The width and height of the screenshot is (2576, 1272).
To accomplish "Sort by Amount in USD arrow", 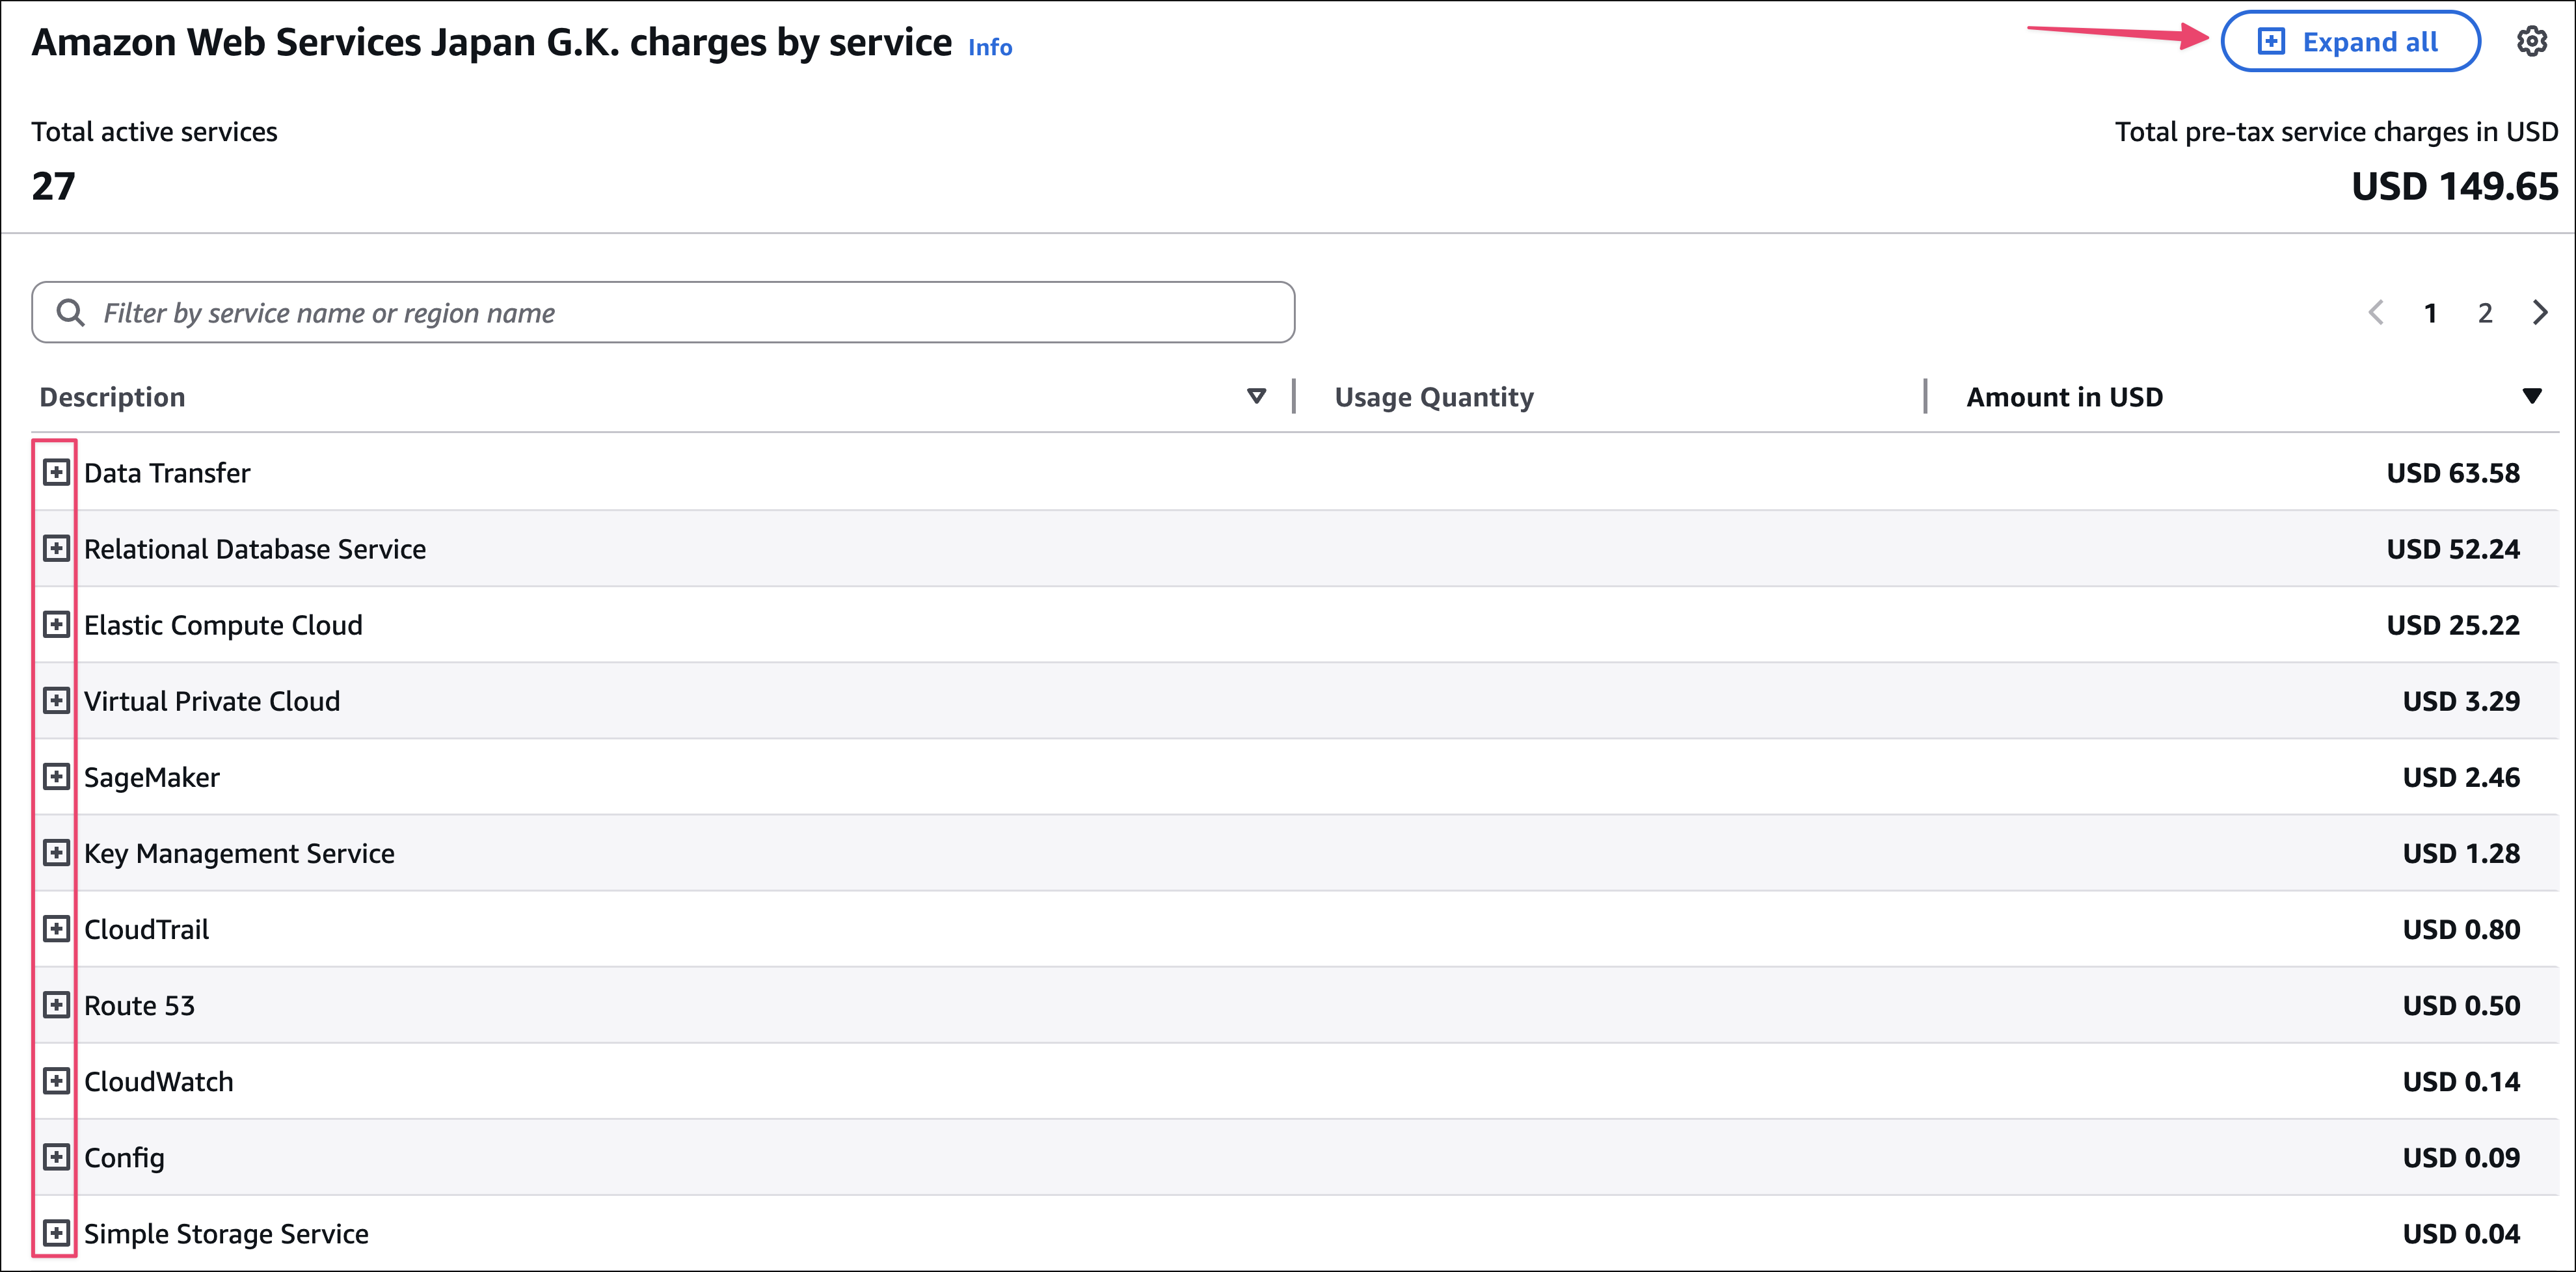I will coord(2531,397).
